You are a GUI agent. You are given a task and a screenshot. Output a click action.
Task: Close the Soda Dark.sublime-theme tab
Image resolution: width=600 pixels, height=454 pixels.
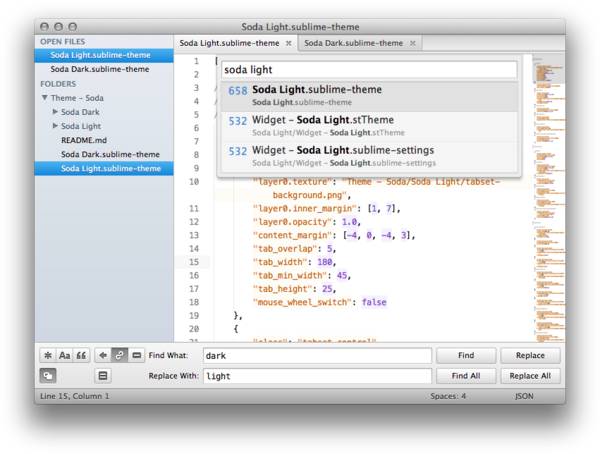(x=412, y=43)
